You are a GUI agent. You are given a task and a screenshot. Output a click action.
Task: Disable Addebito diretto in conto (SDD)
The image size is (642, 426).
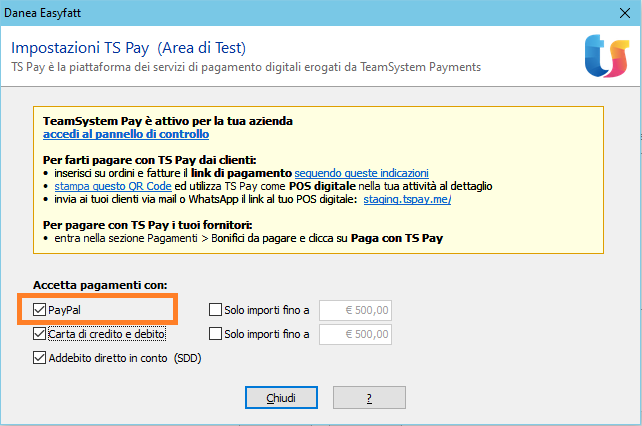39,358
